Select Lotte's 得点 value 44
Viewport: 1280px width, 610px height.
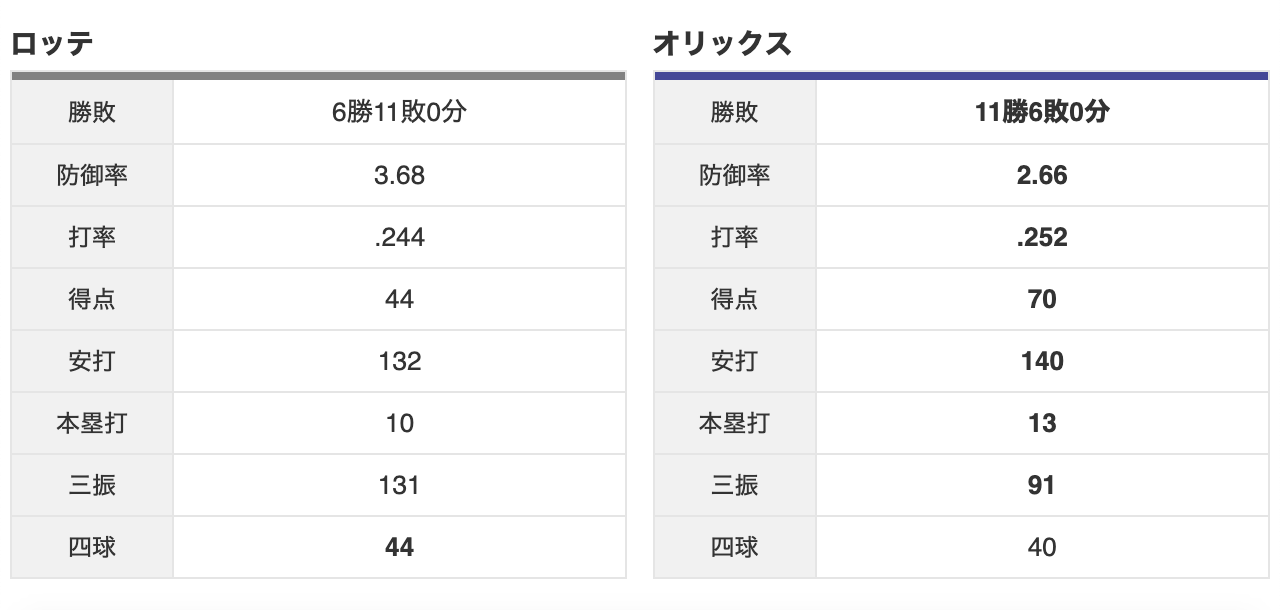point(399,300)
